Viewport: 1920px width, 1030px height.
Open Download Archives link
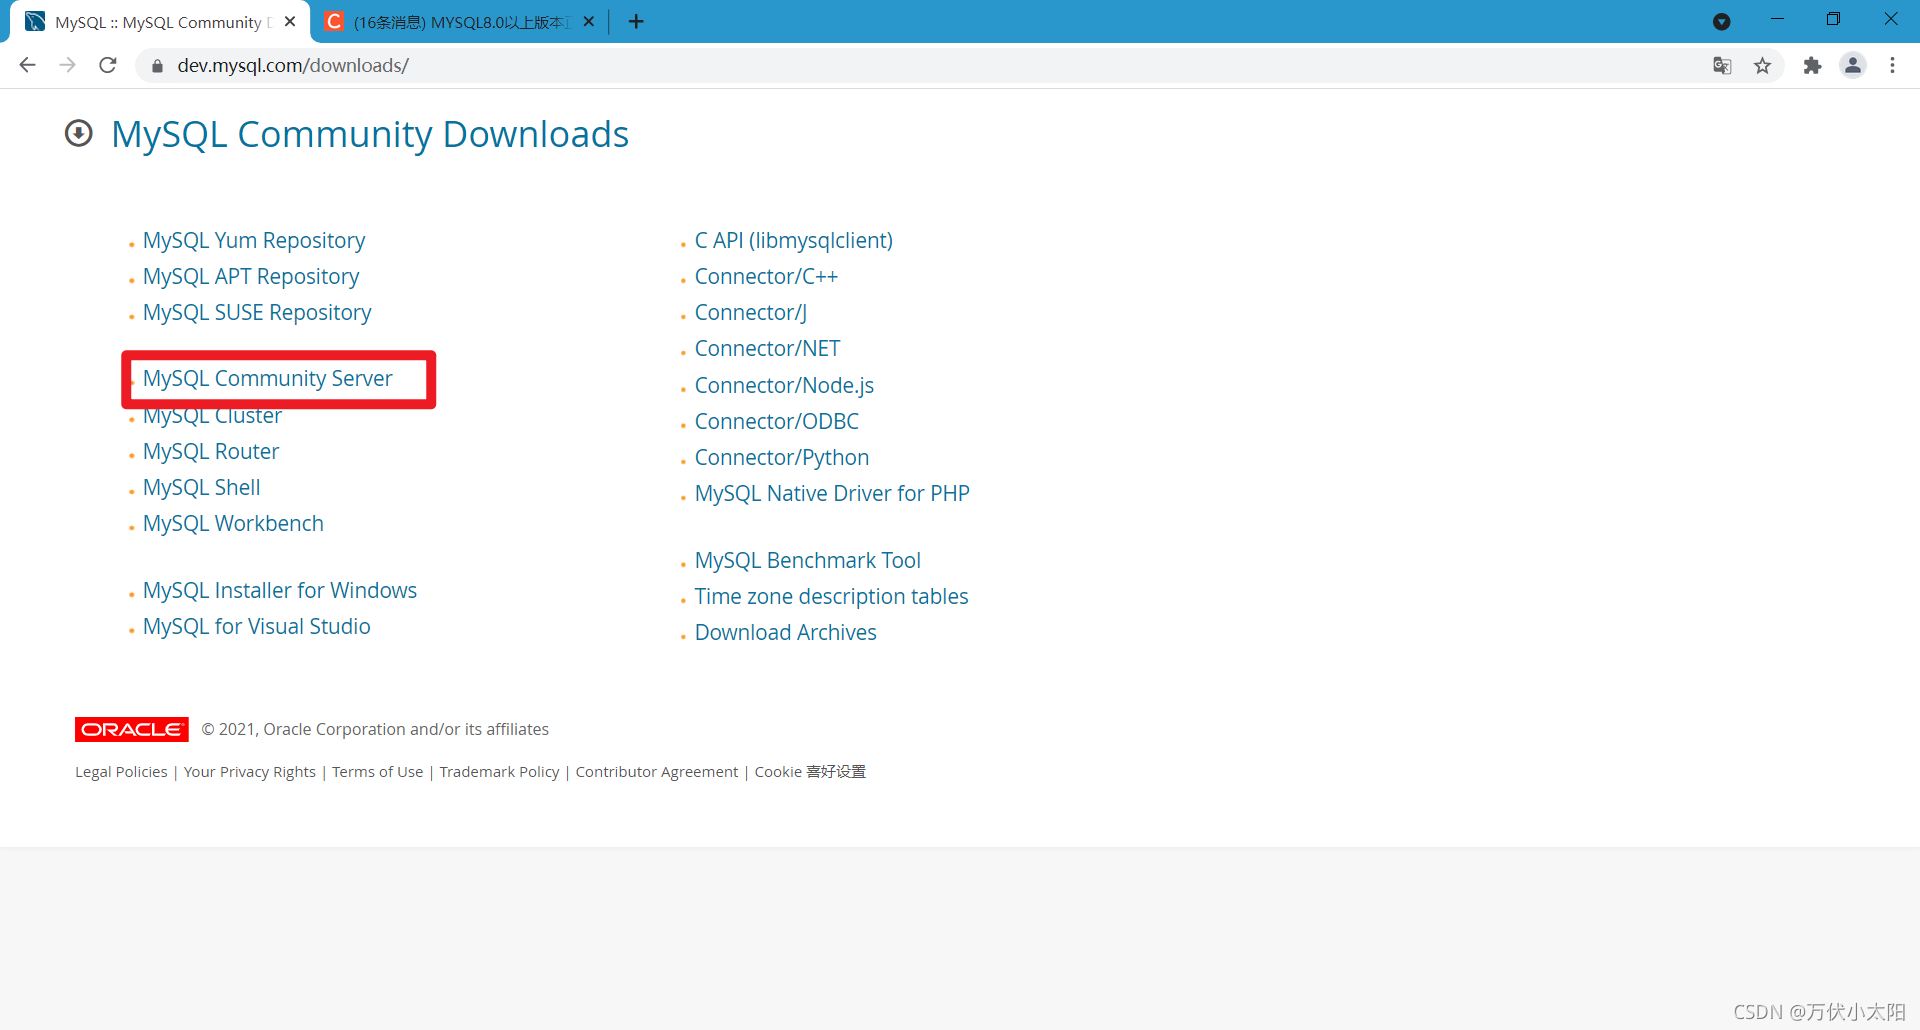click(x=786, y=632)
